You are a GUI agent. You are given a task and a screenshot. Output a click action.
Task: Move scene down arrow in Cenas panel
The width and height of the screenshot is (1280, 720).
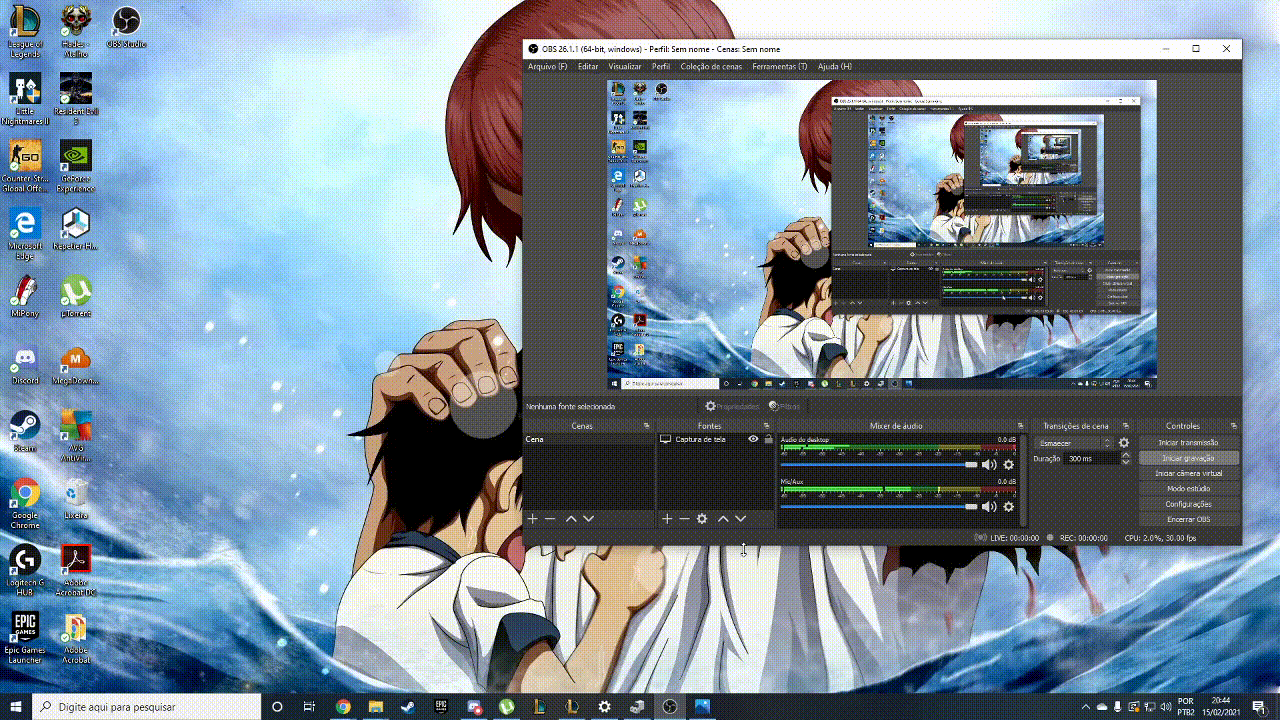click(x=589, y=519)
